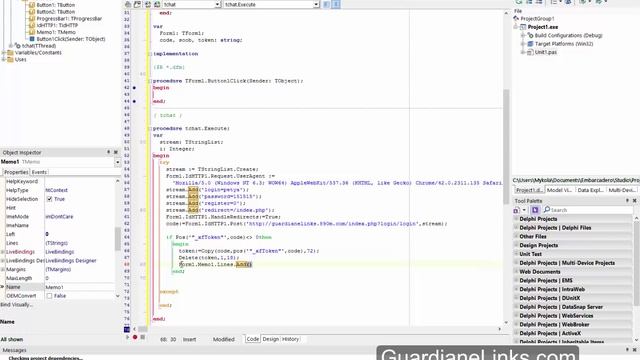Toggle the HideSelection True checkbox

pos(49,199)
